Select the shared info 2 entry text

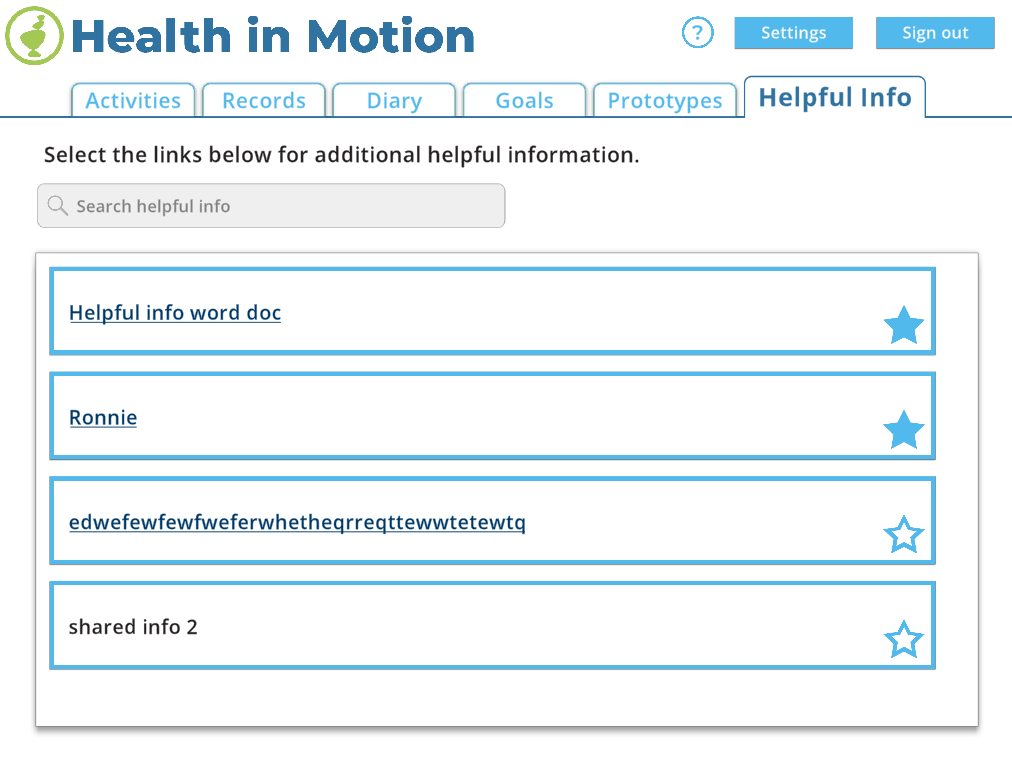[x=133, y=627]
